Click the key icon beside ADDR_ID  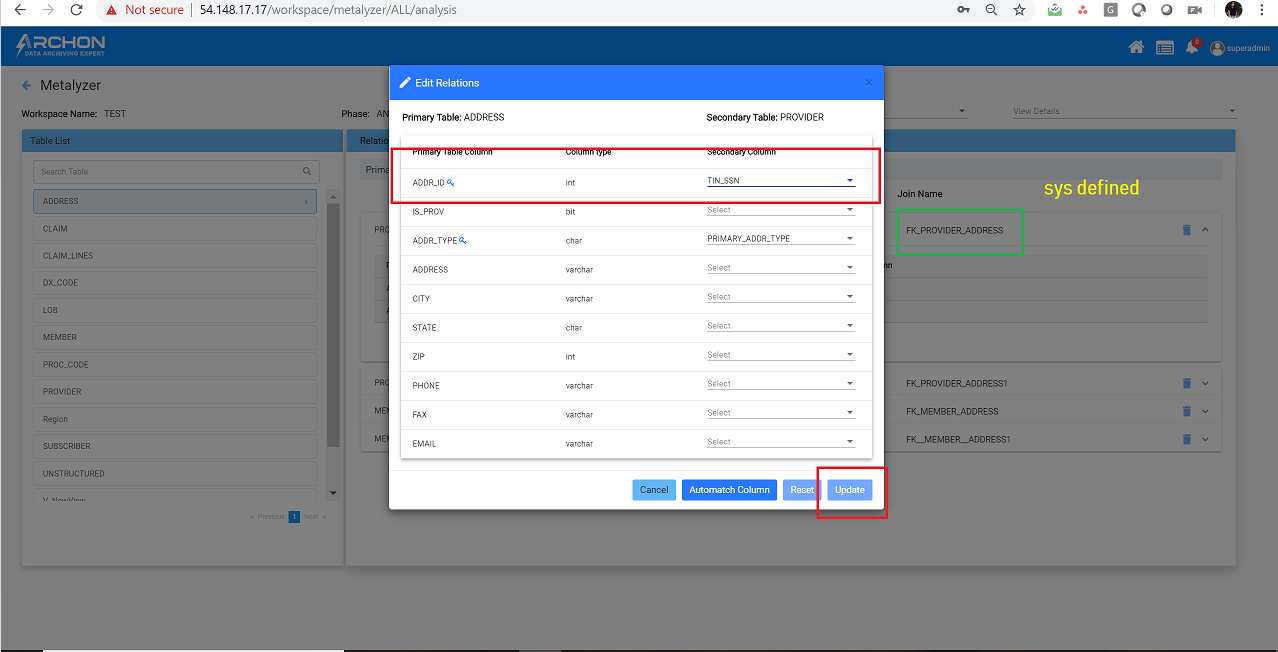[x=451, y=182]
